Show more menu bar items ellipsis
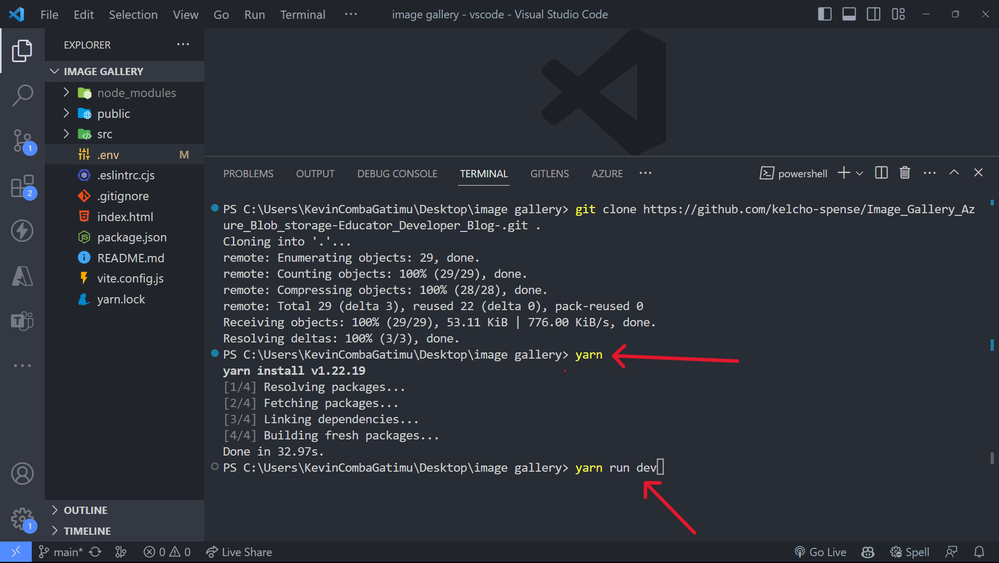The height and width of the screenshot is (563, 999). [351, 14]
